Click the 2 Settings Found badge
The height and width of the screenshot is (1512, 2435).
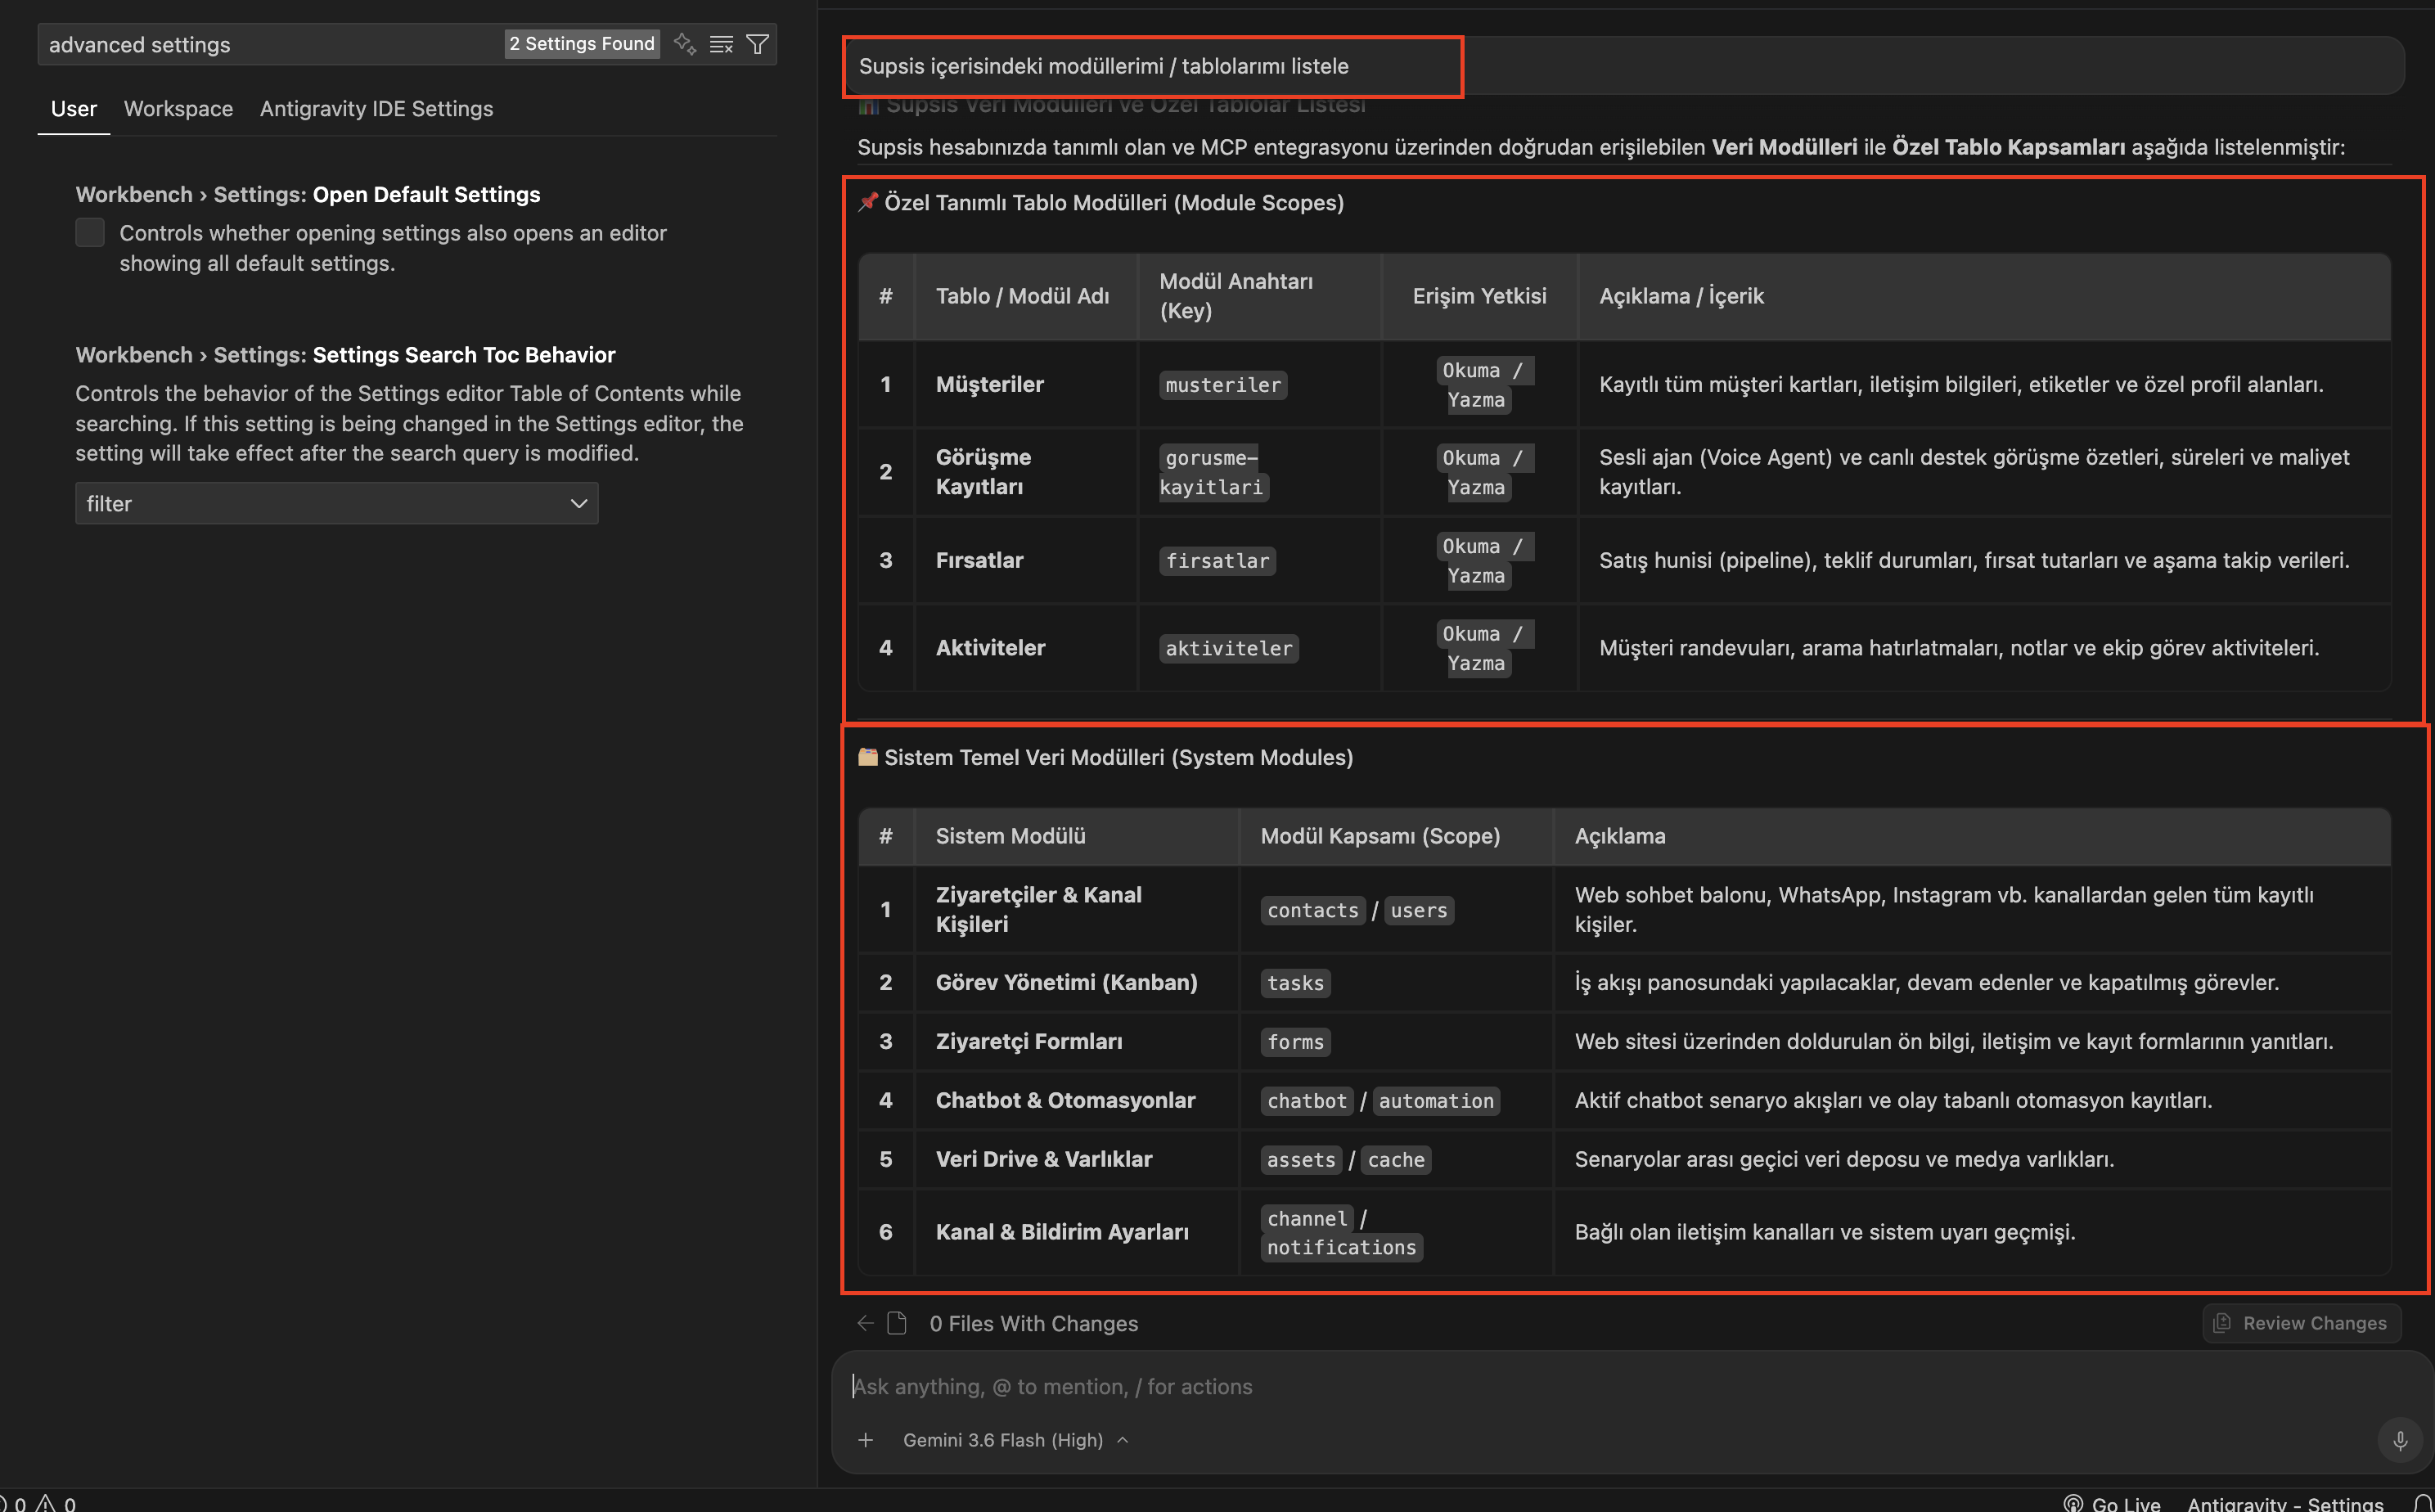(x=582, y=44)
